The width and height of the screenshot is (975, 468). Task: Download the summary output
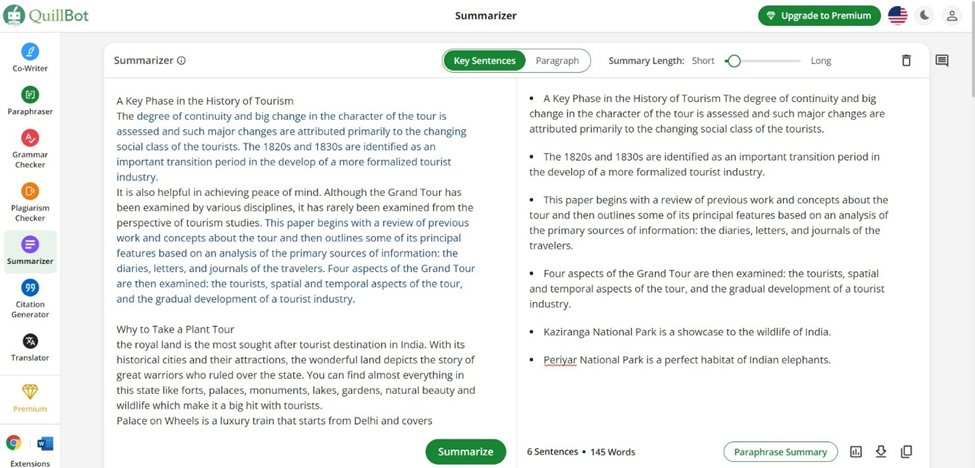click(x=881, y=452)
